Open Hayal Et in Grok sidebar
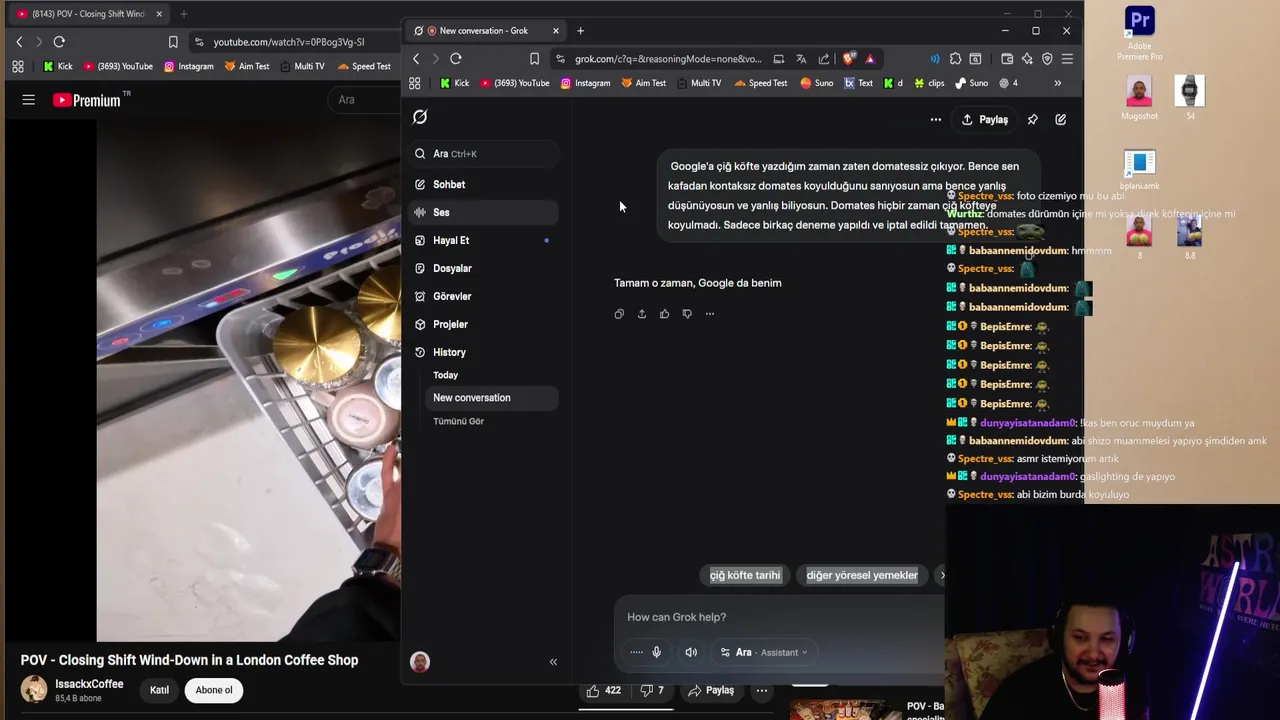This screenshot has width=1280, height=720. (x=484, y=240)
